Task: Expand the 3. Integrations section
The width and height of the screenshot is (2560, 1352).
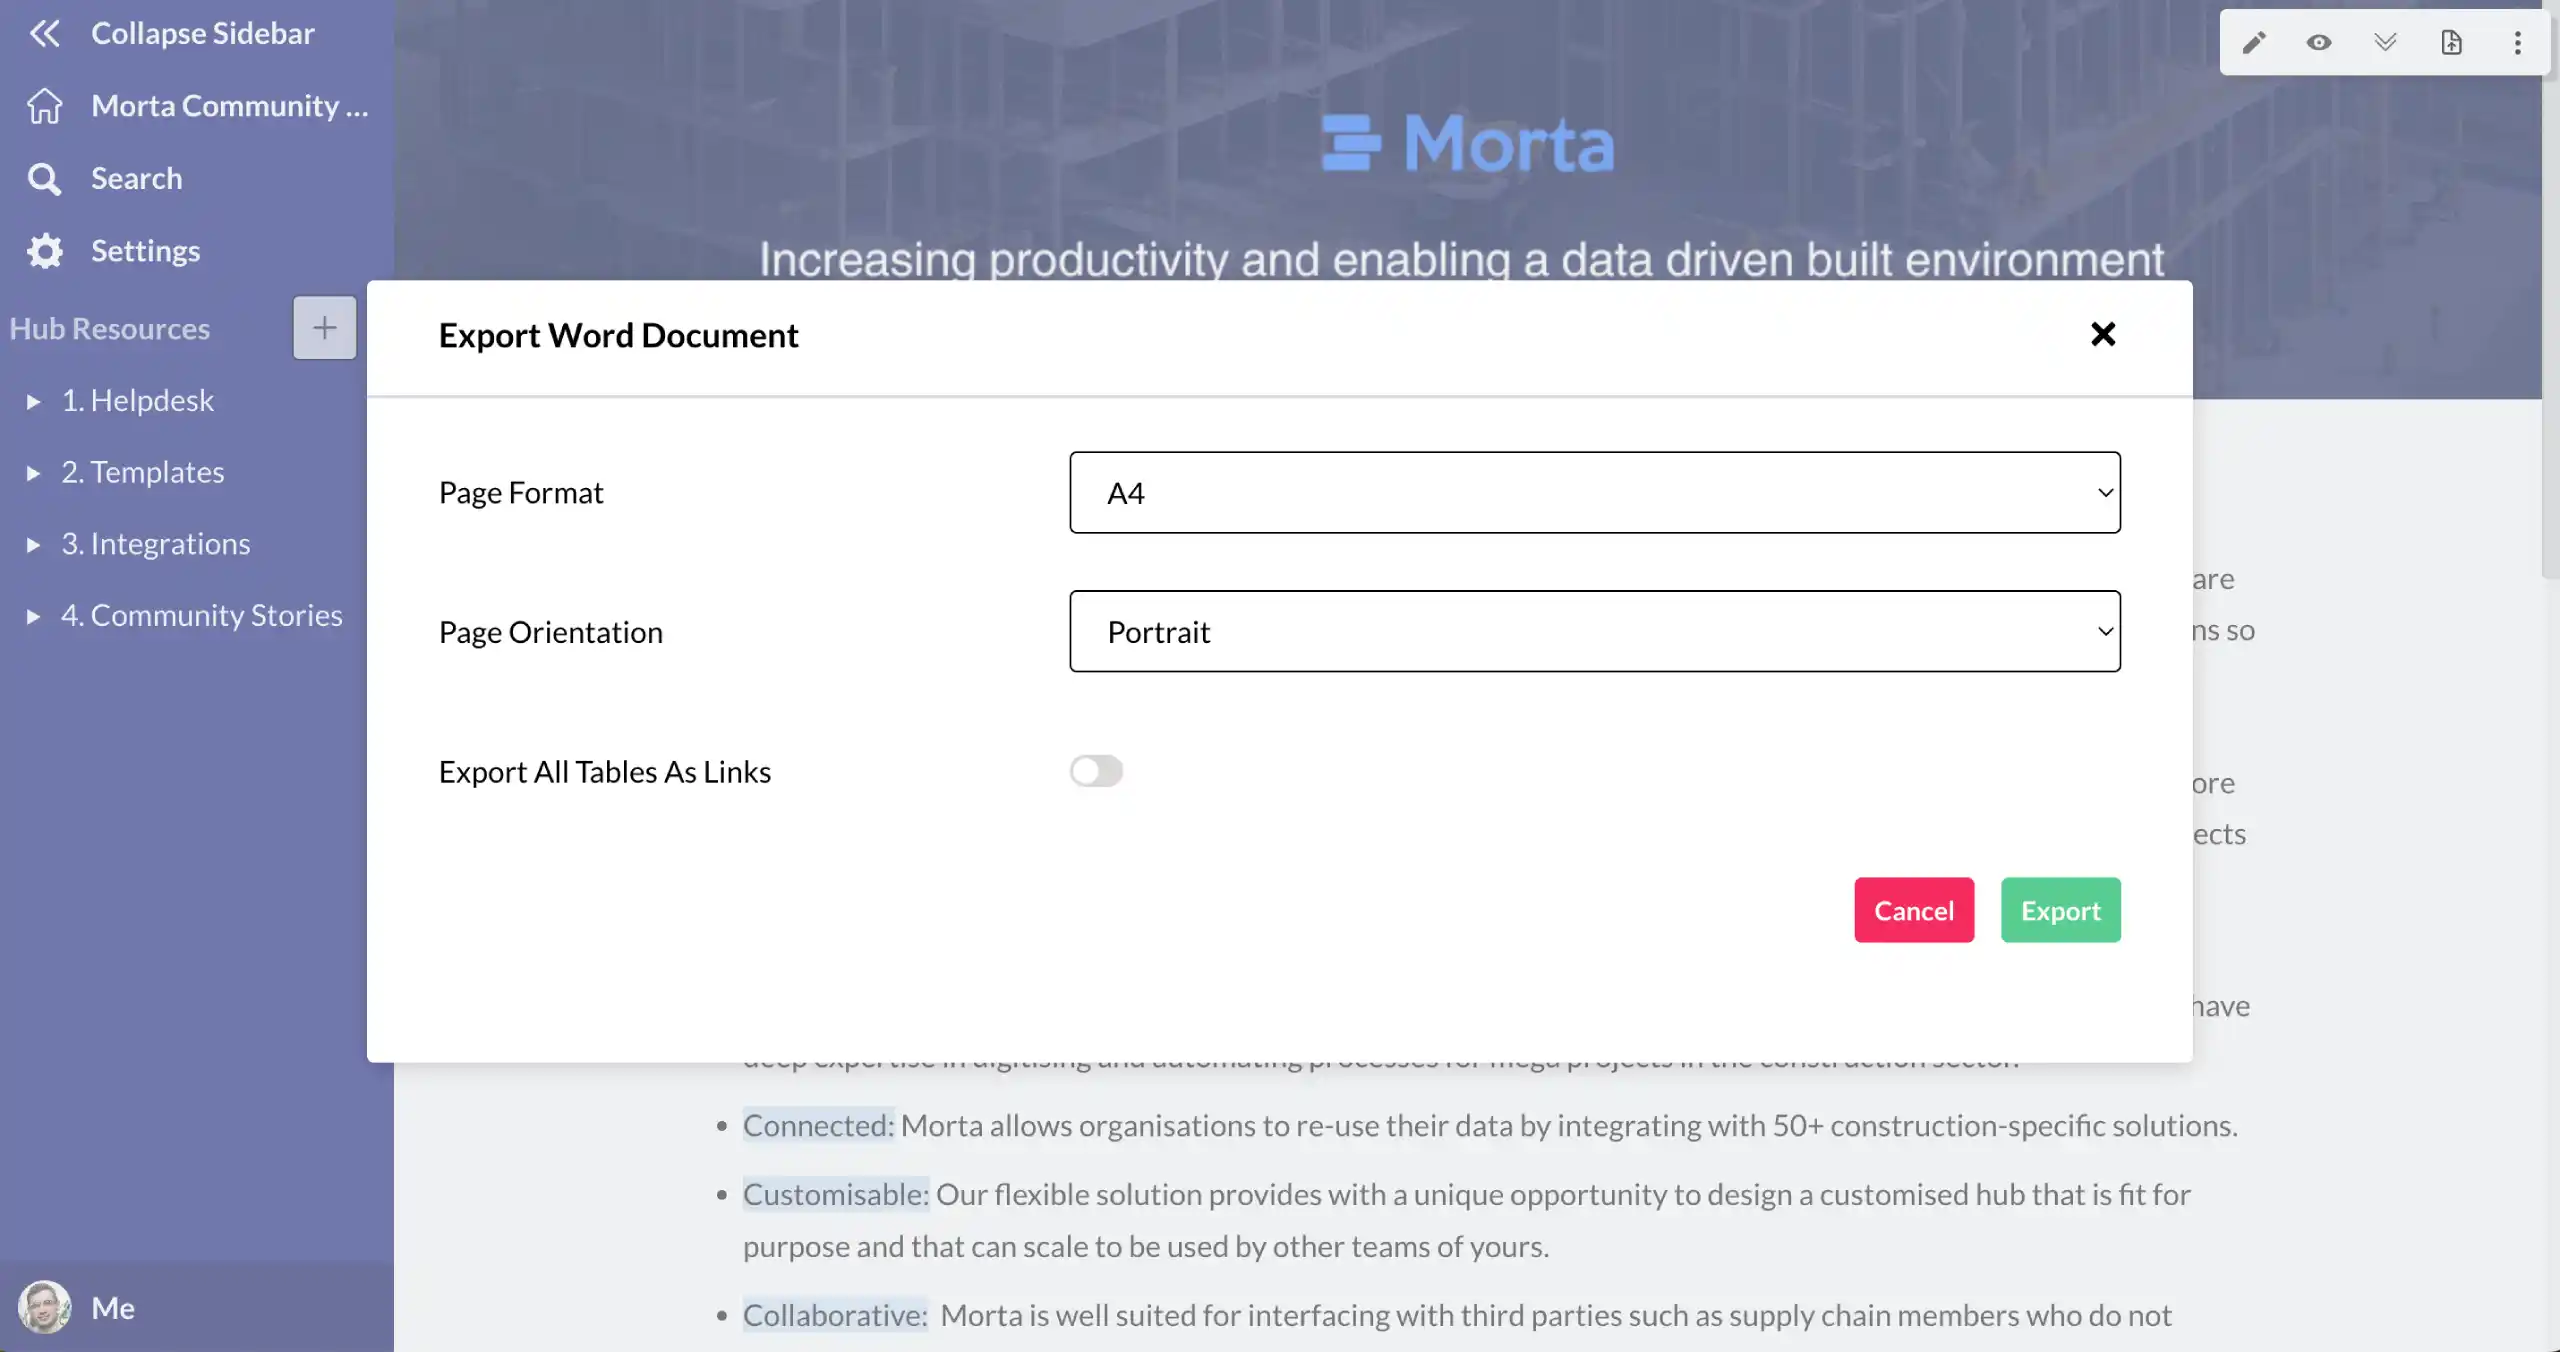Action: click(33, 545)
